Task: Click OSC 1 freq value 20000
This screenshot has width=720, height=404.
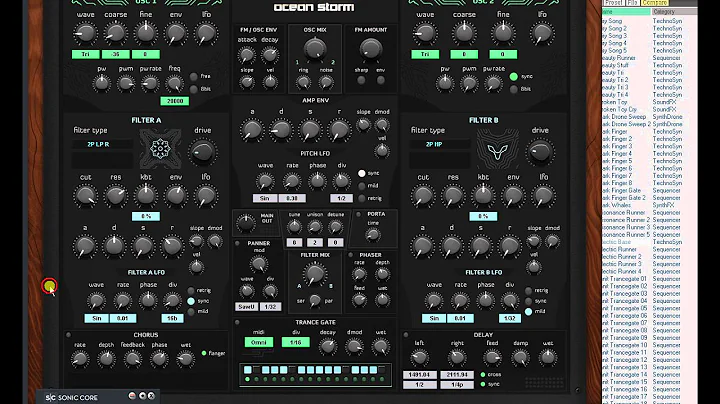Action: (x=174, y=101)
